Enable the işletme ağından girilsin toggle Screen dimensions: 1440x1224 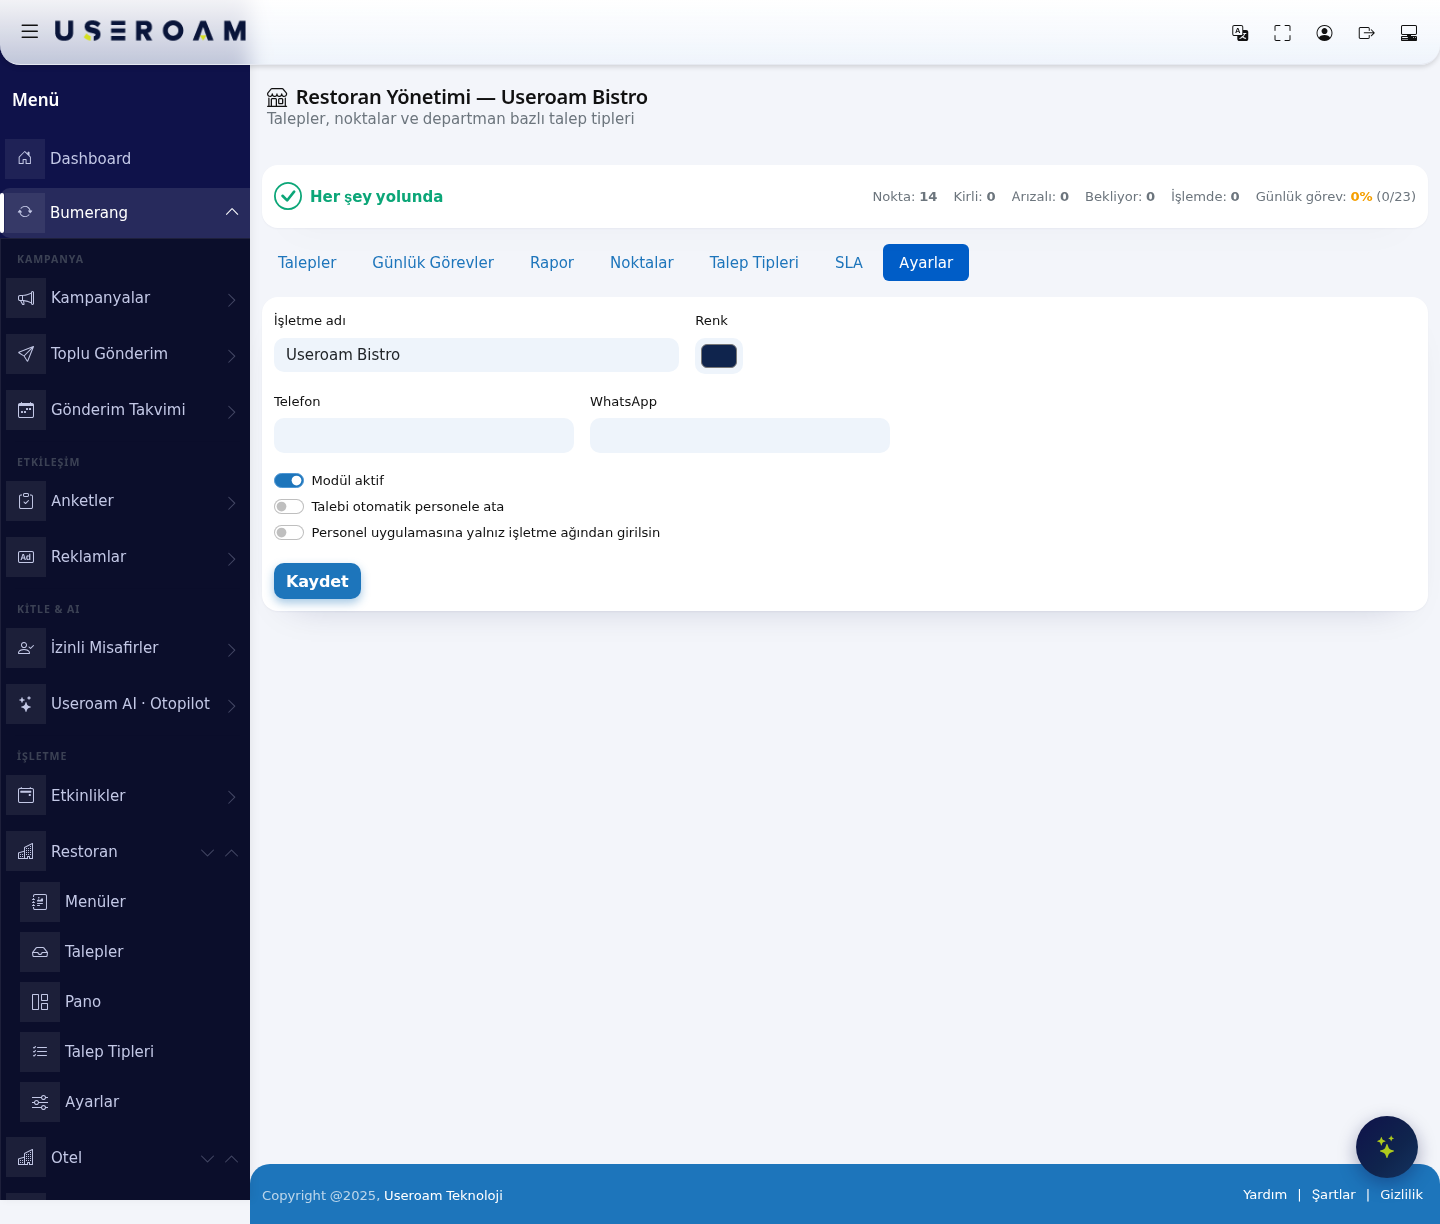pyautogui.click(x=289, y=533)
